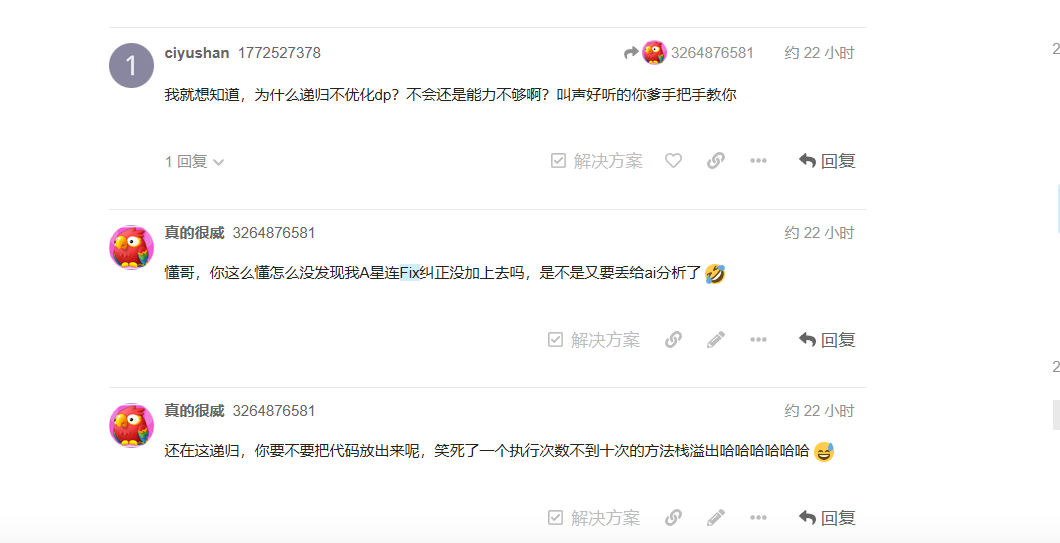This screenshot has width=1060, height=543.
Task: Edit the 栈溢出 post with pencil icon
Action: (716, 518)
